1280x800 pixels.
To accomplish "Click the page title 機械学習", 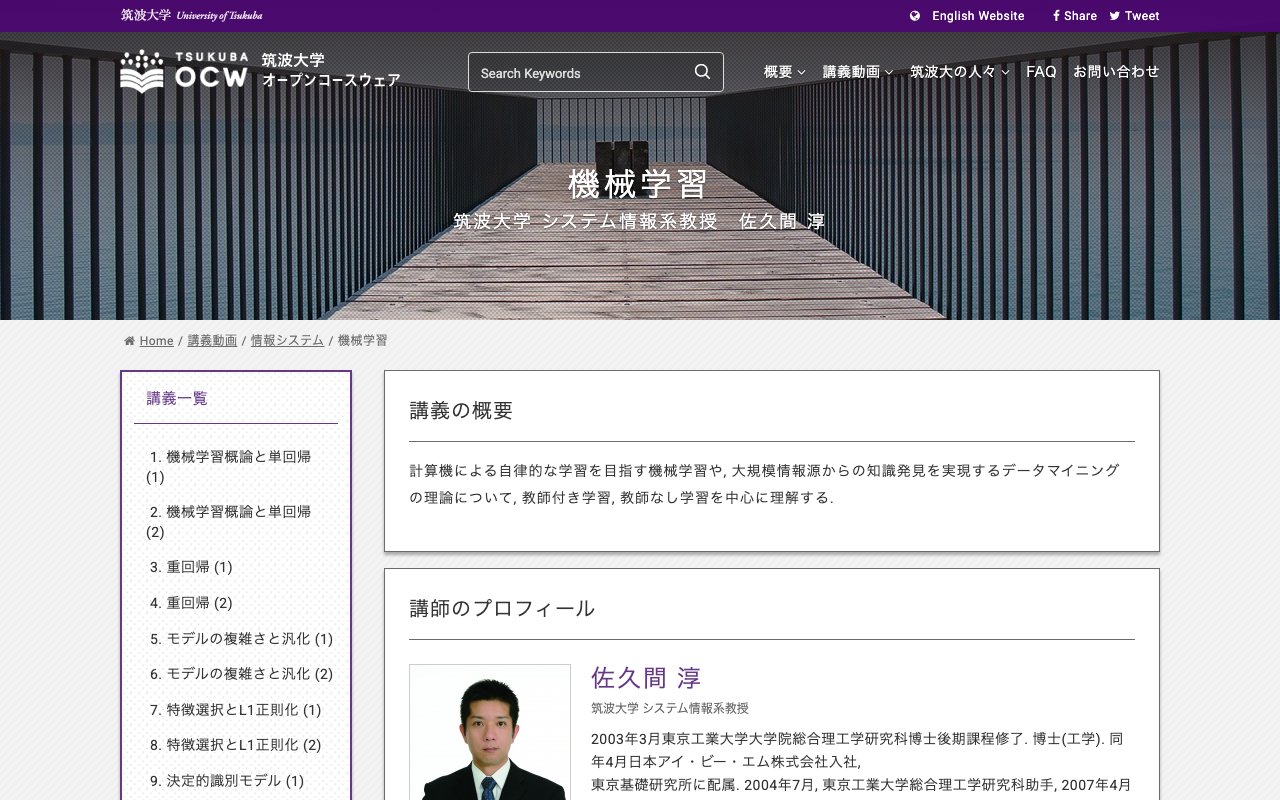I will coord(639,184).
